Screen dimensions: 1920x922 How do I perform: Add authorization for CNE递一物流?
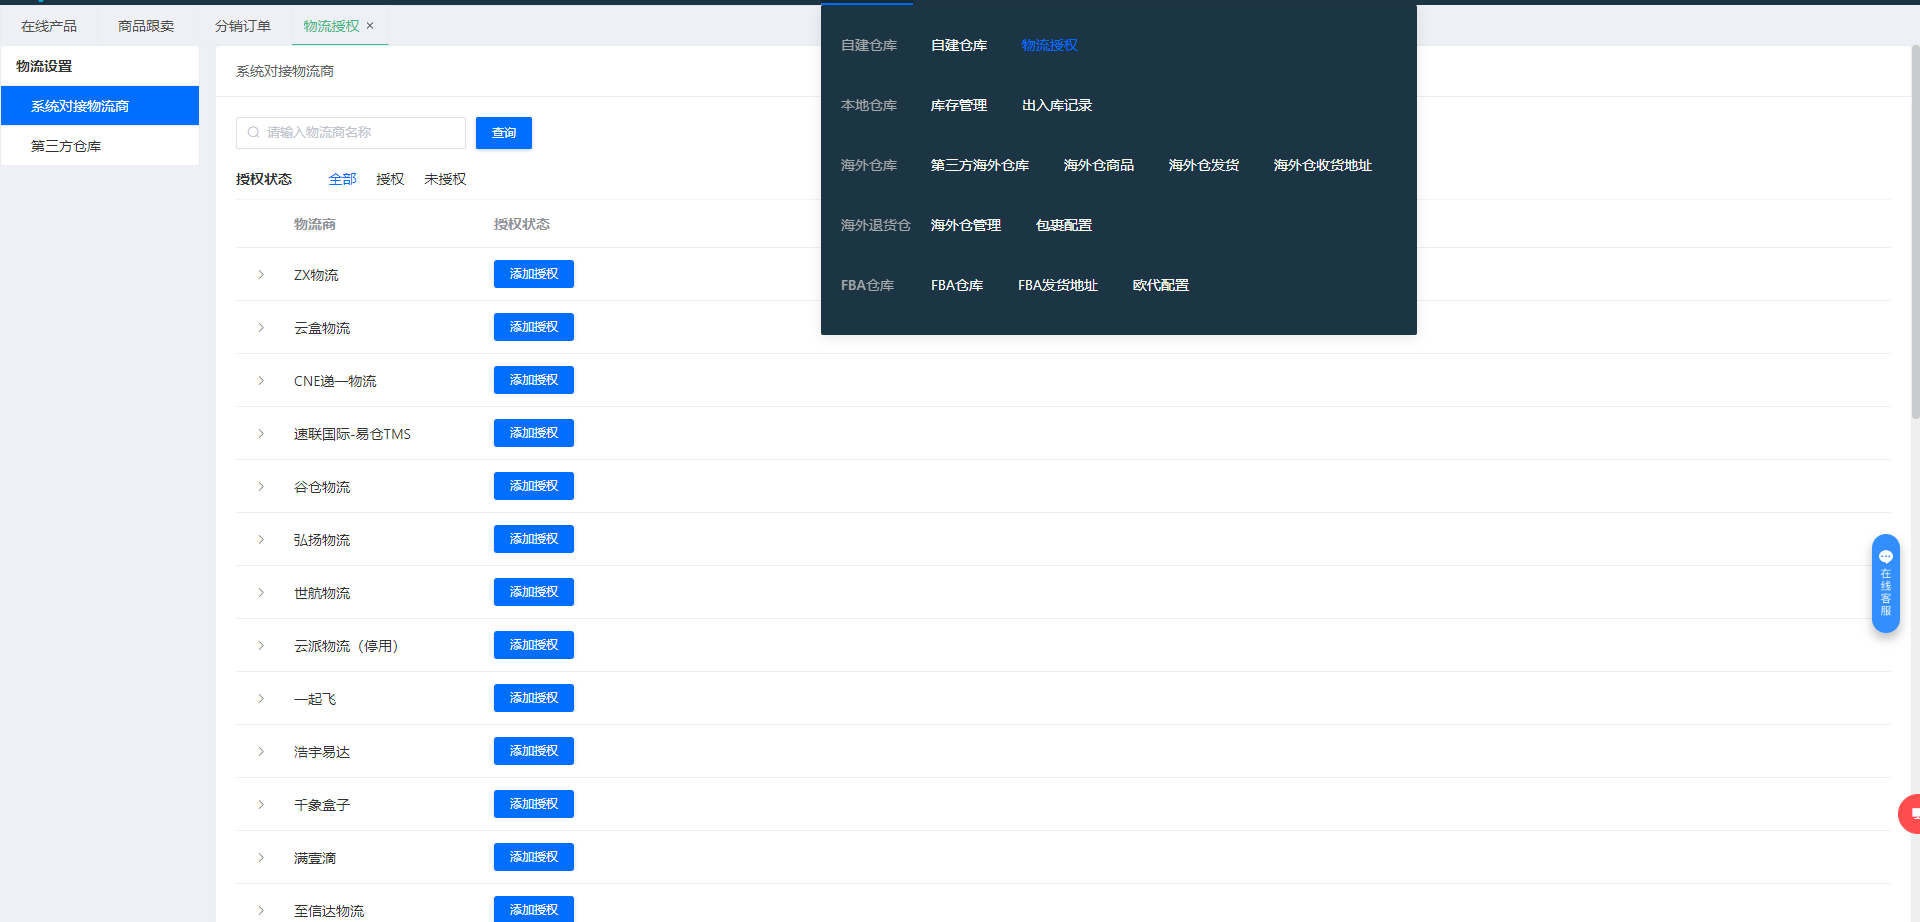[533, 381]
